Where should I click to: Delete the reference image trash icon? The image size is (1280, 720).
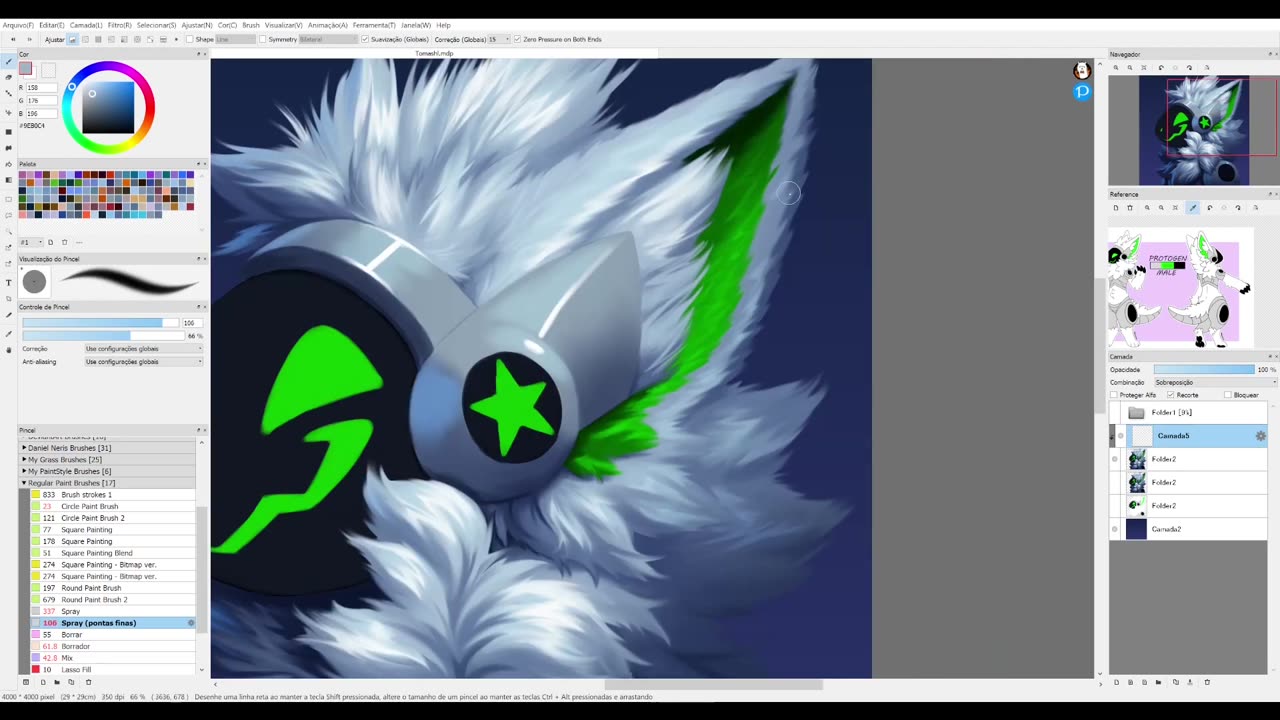click(1130, 208)
